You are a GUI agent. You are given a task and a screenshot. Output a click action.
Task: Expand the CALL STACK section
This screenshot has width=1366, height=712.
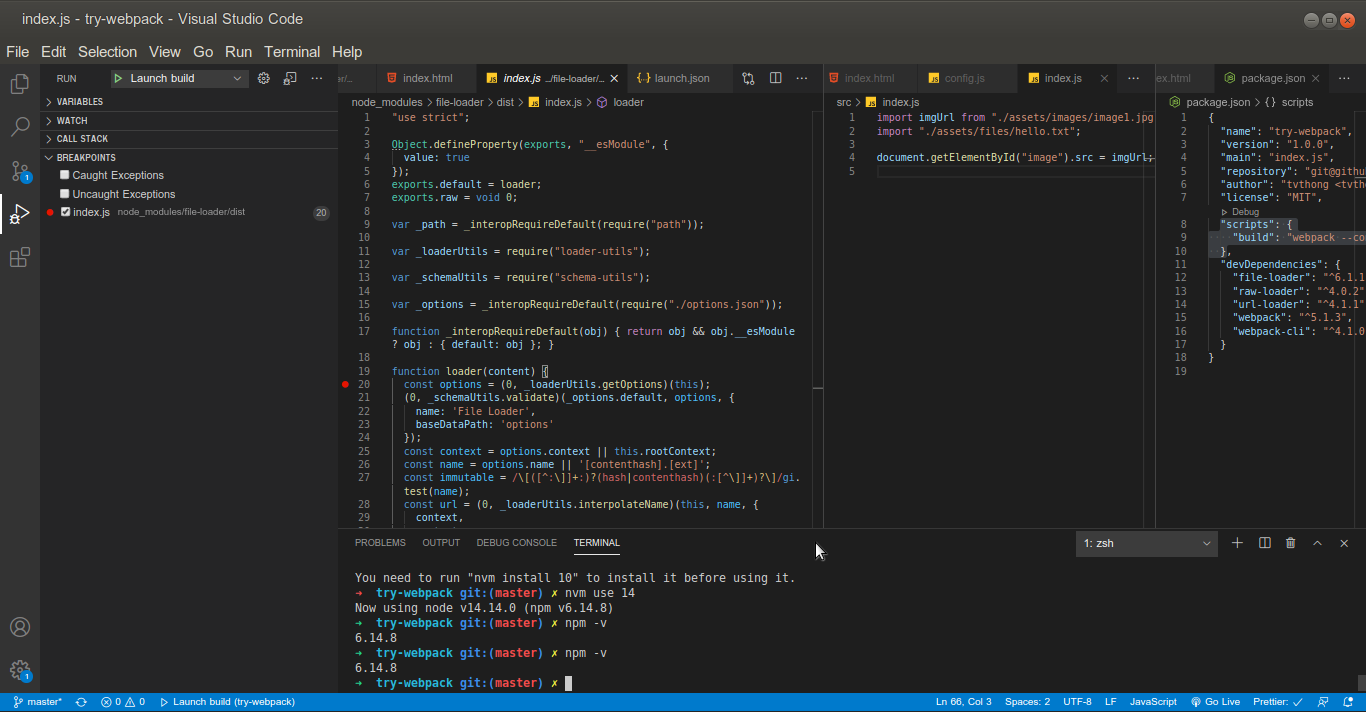point(82,139)
